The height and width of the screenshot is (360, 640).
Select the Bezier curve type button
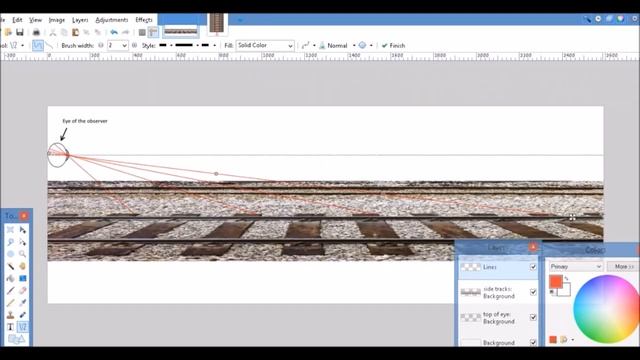[x=49, y=45]
